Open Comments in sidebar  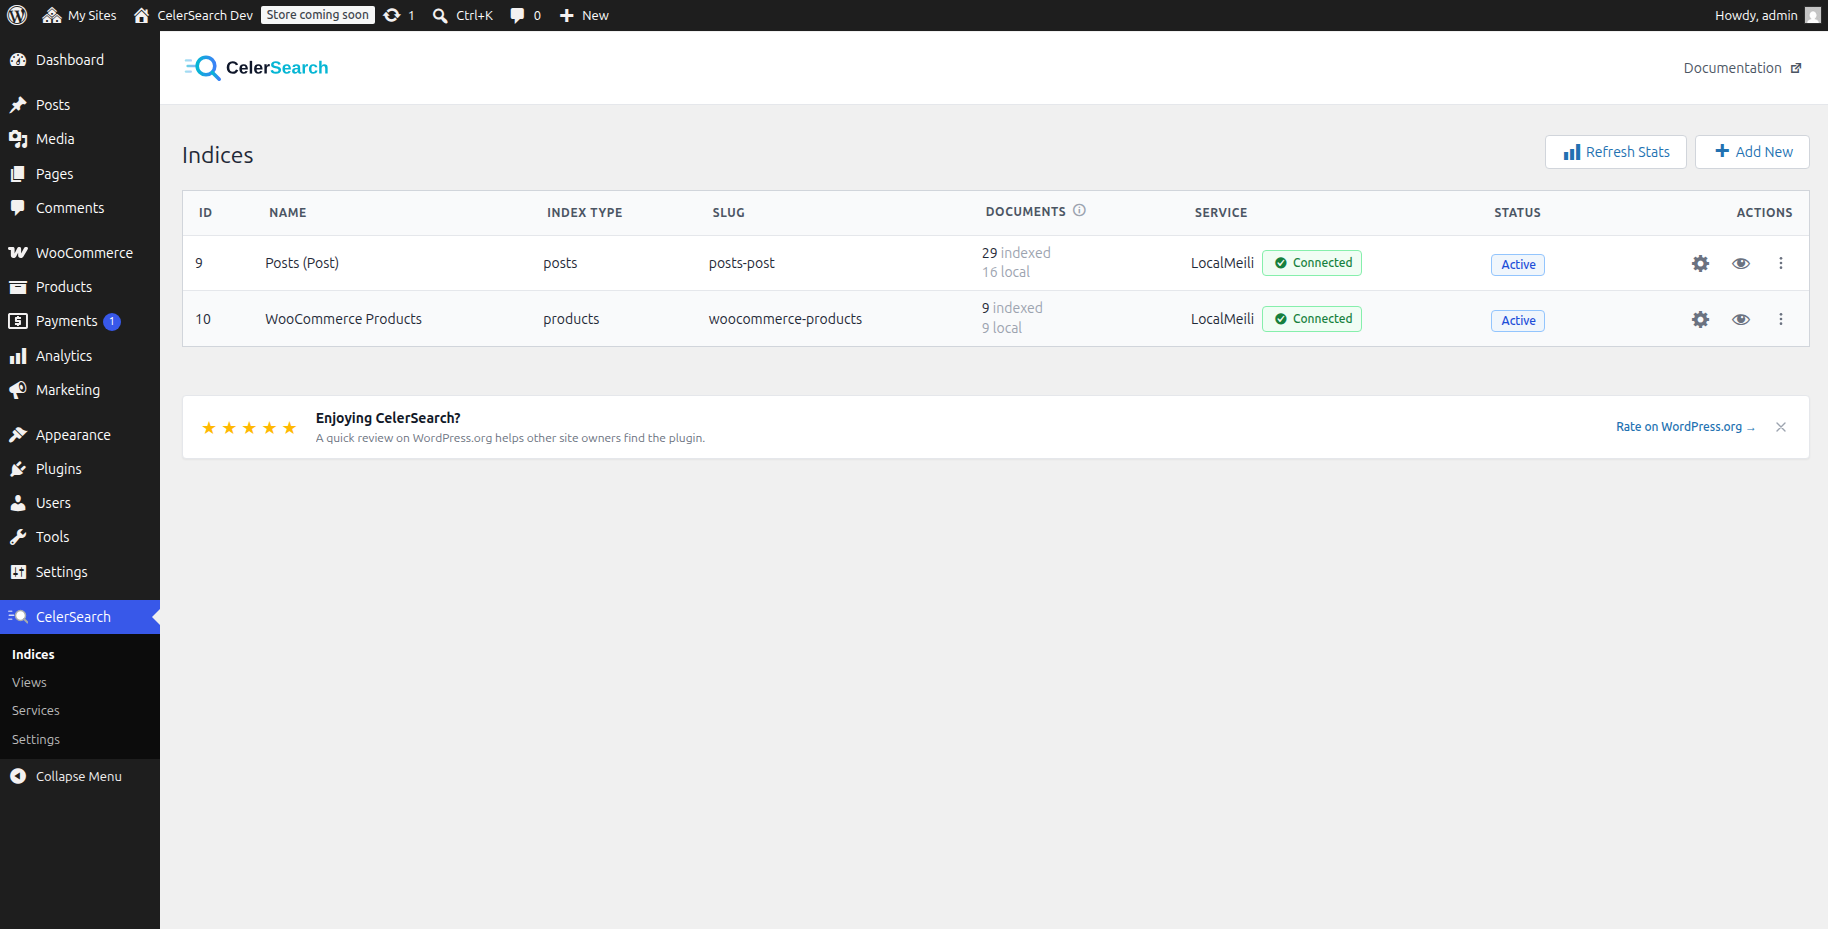click(80, 208)
